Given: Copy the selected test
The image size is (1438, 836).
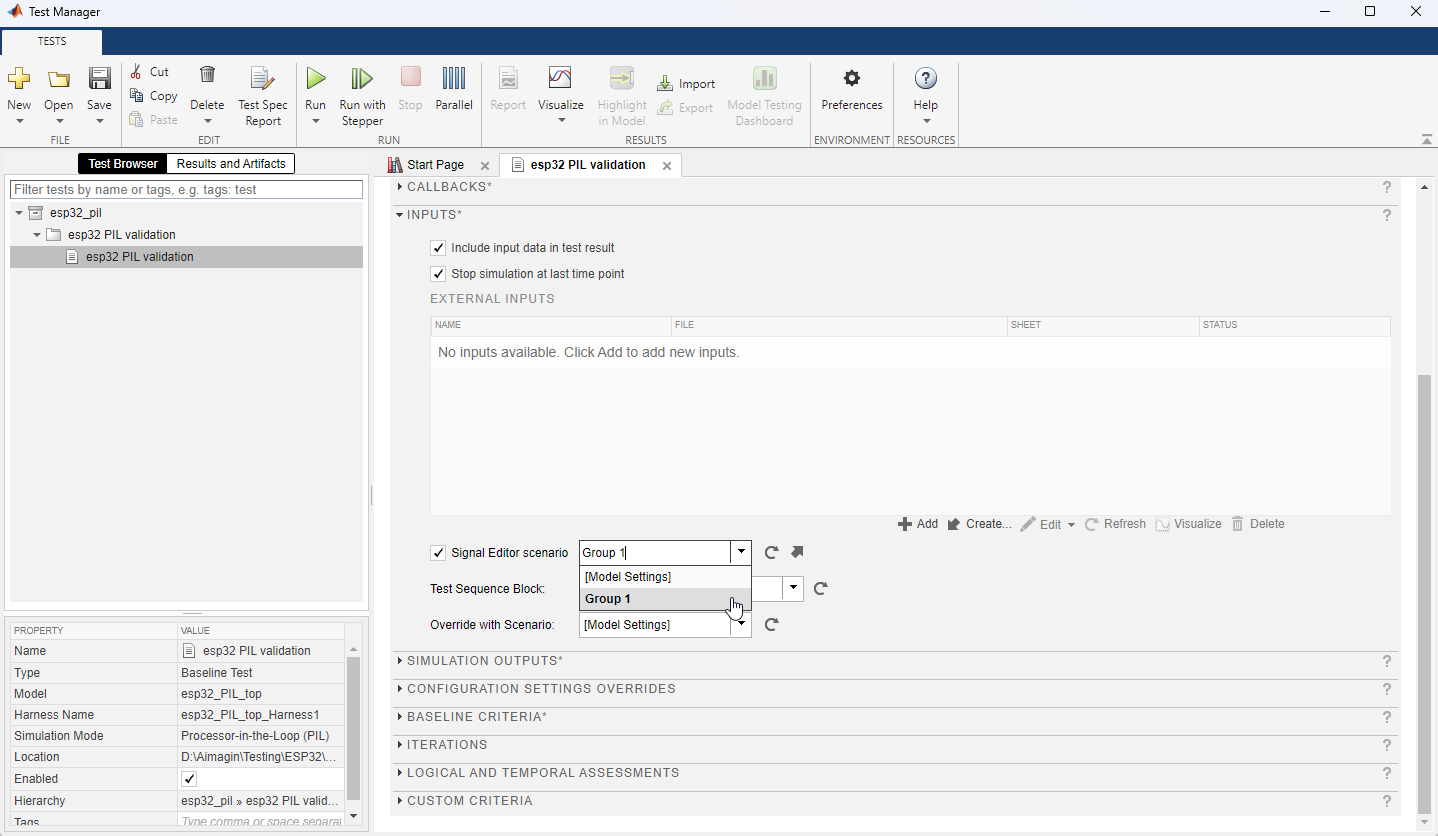Looking at the screenshot, I should [153, 96].
